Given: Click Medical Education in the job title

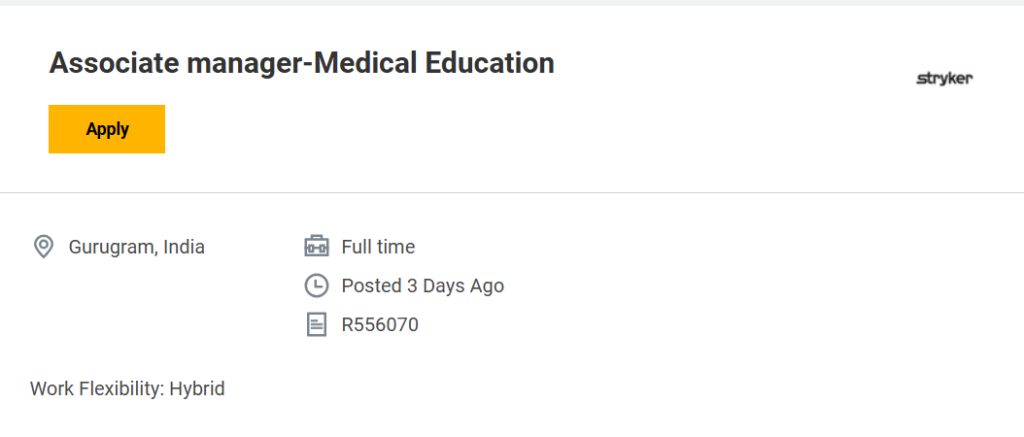Looking at the screenshot, I should 433,63.
